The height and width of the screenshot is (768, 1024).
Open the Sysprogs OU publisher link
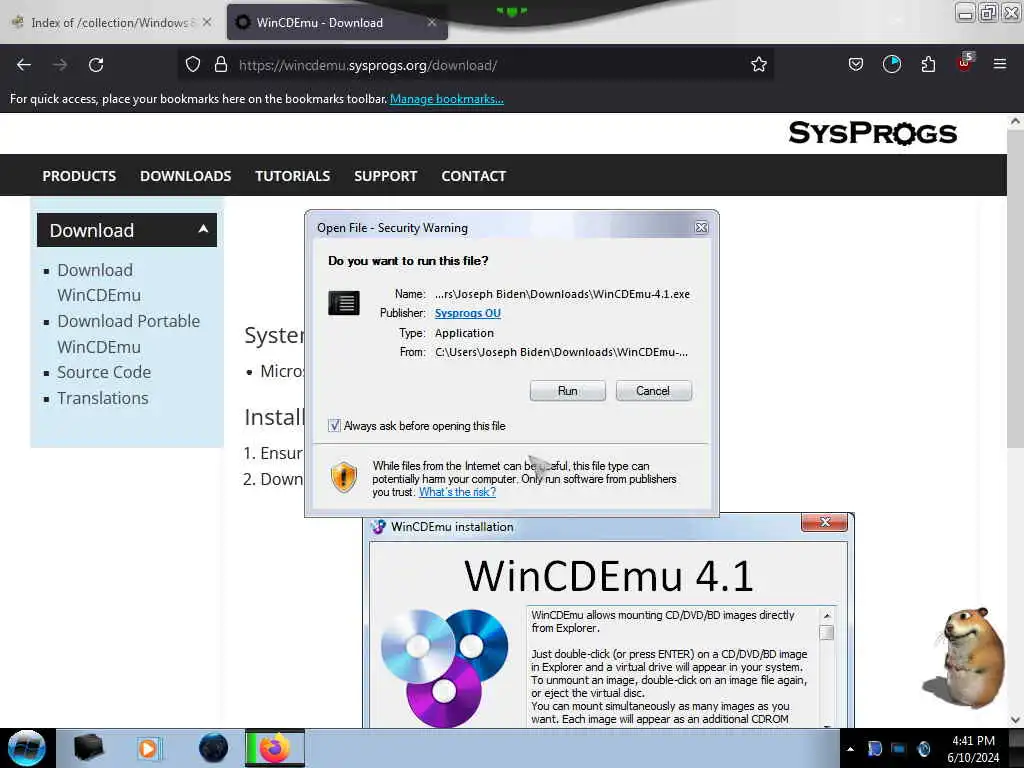[468, 313]
